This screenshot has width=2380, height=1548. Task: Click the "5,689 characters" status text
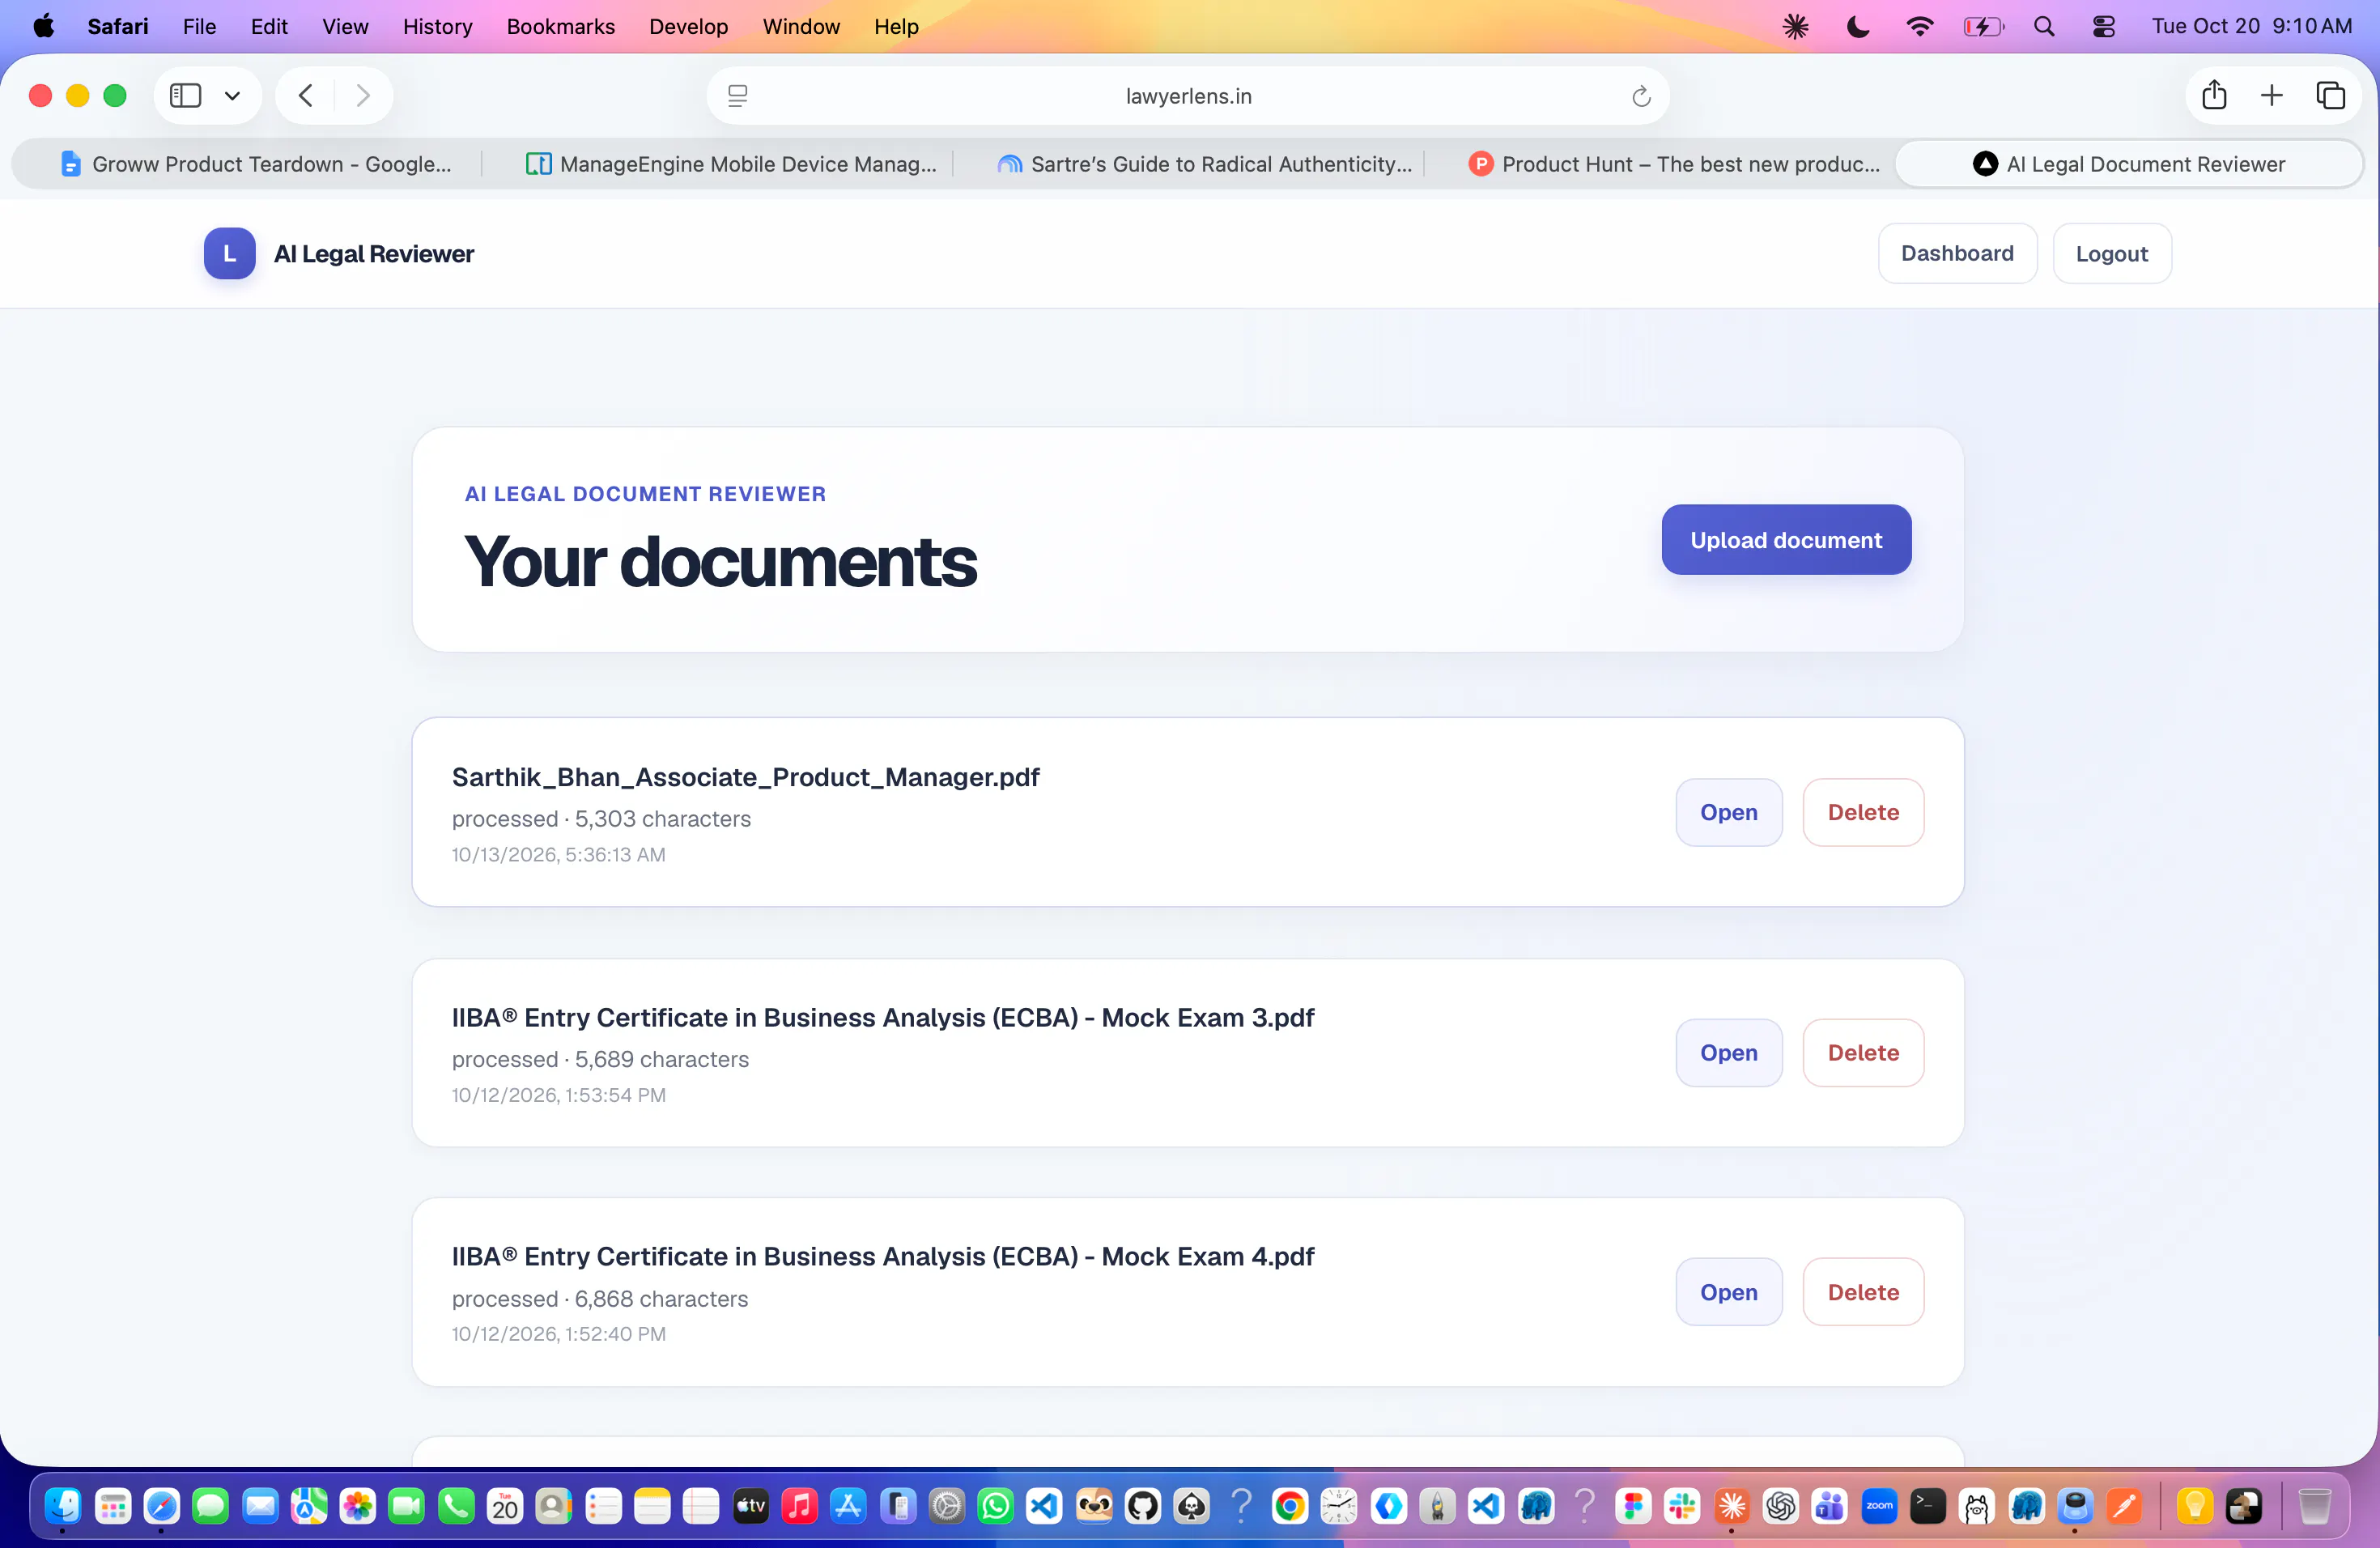coord(661,1059)
